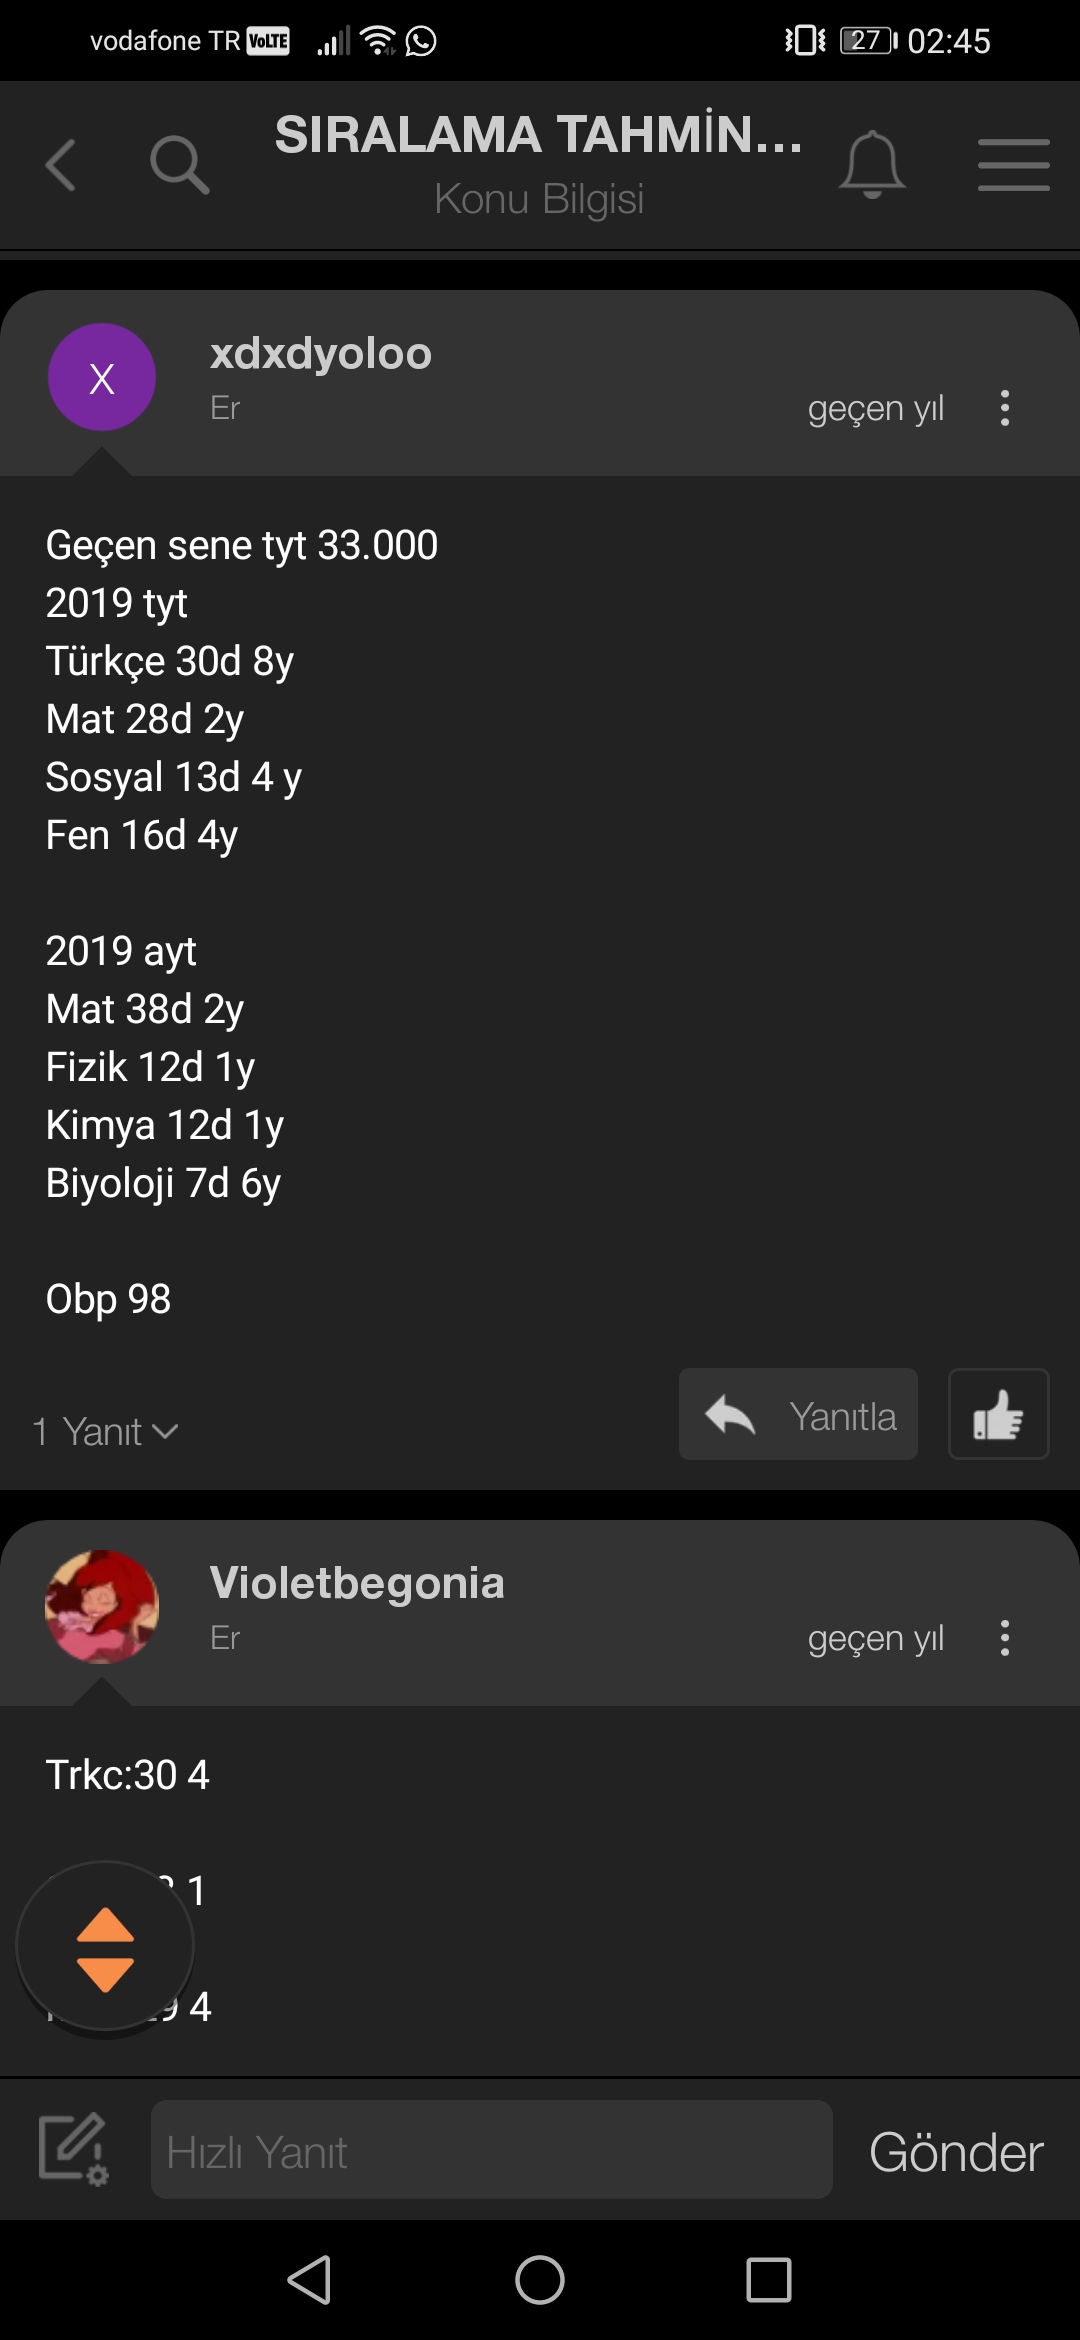Focus the Hızlı Yanıt input field
This screenshot has width=1080, height=2340.
tap(491, 2150)
